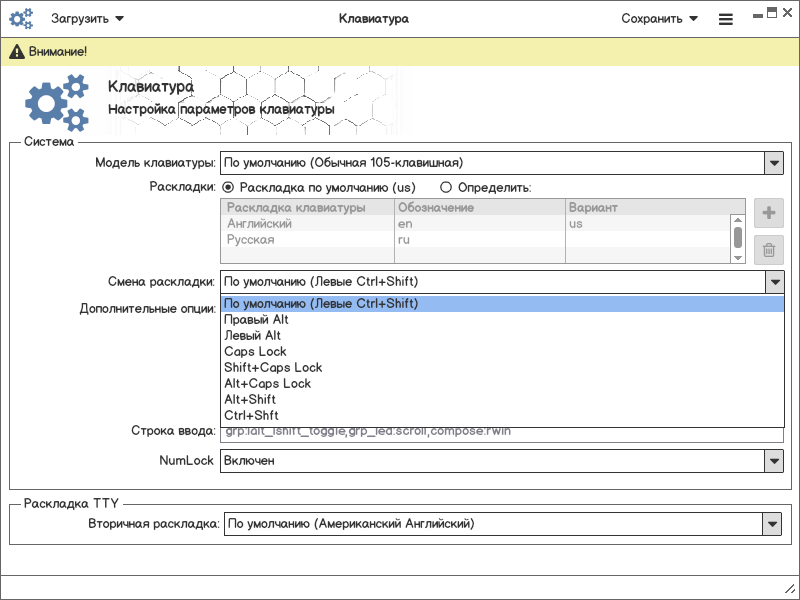800x600 pixels.
Task: Click the warning triangle icon
Action: (16, 51)
